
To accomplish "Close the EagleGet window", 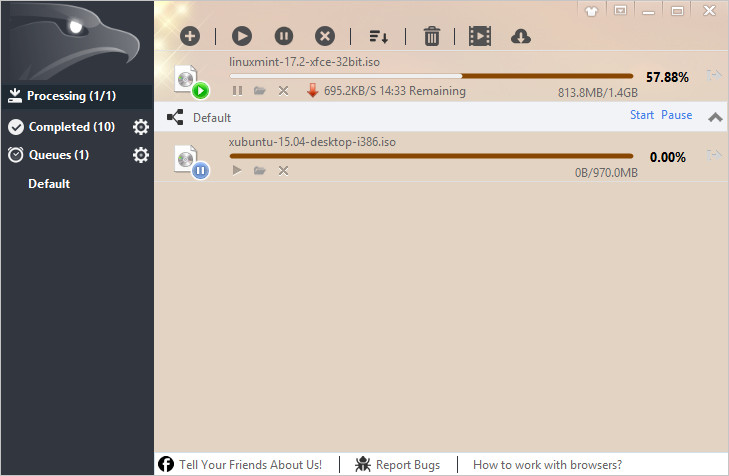I will coord(709,10).
